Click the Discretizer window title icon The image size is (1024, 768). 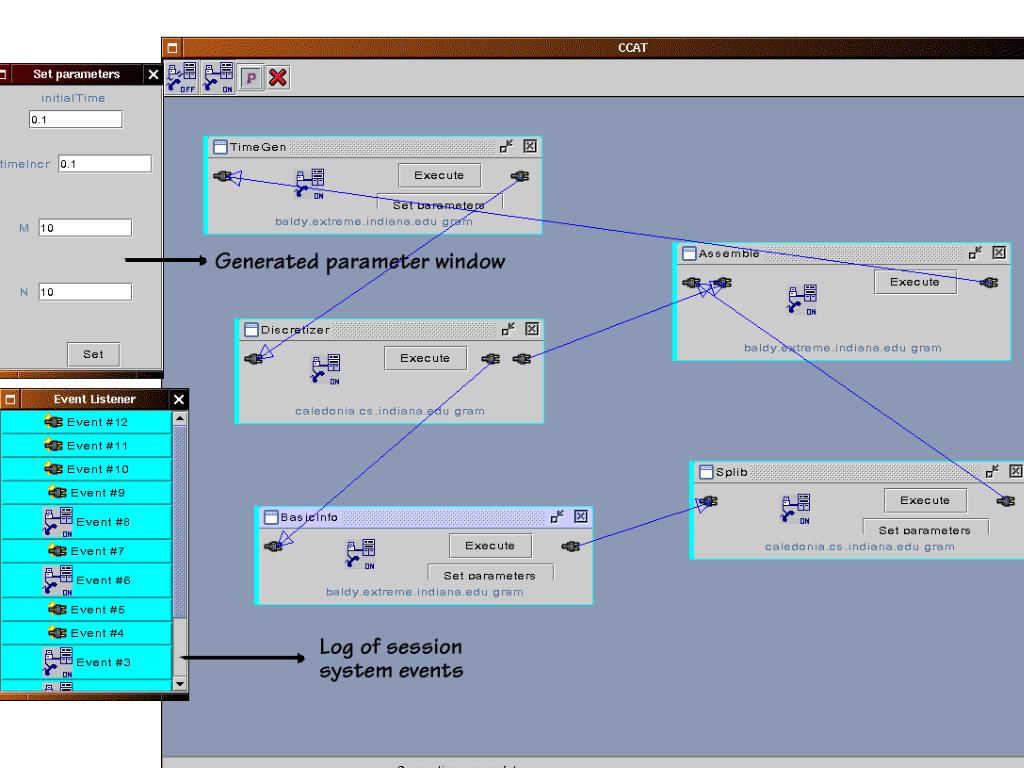coord(251,330)
